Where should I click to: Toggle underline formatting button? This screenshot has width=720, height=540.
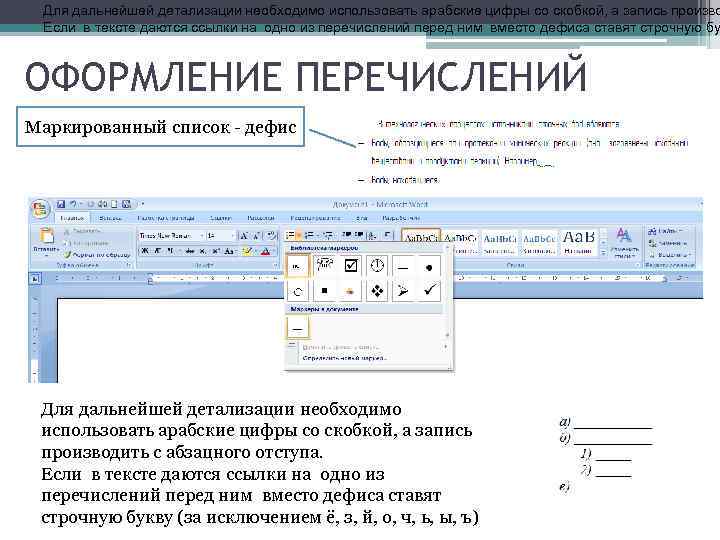[x=171, y=251]
